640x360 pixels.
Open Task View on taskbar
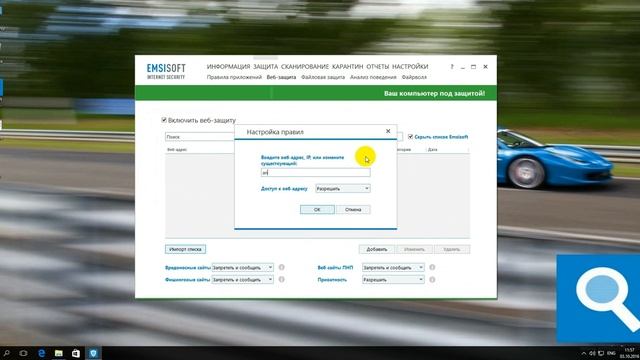23,353
